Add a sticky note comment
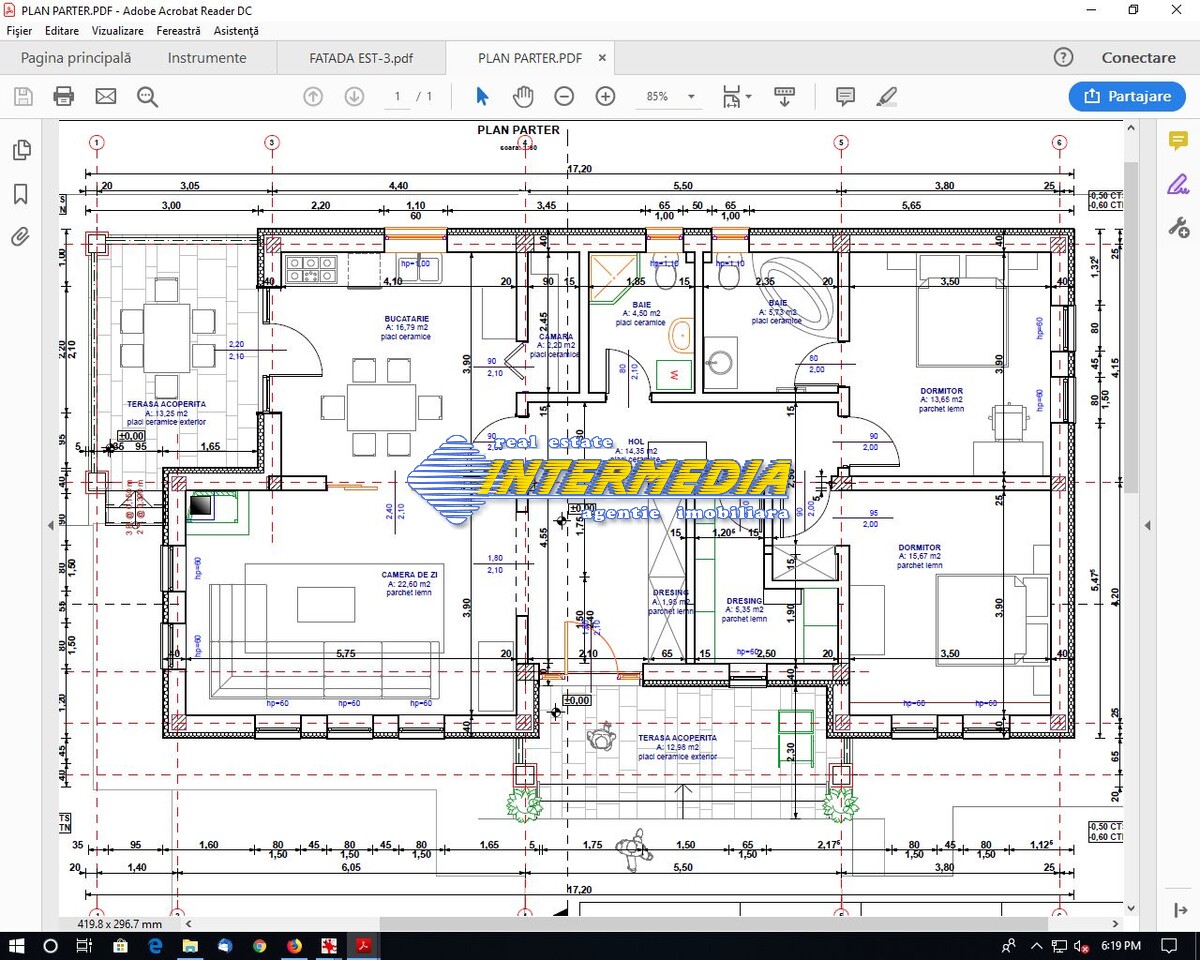The image size is (1200, 960). click(845, 96)
